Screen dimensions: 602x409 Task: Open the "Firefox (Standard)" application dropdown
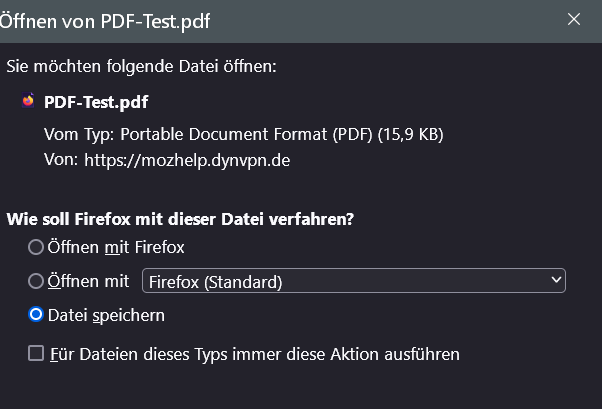coord(354,281)
